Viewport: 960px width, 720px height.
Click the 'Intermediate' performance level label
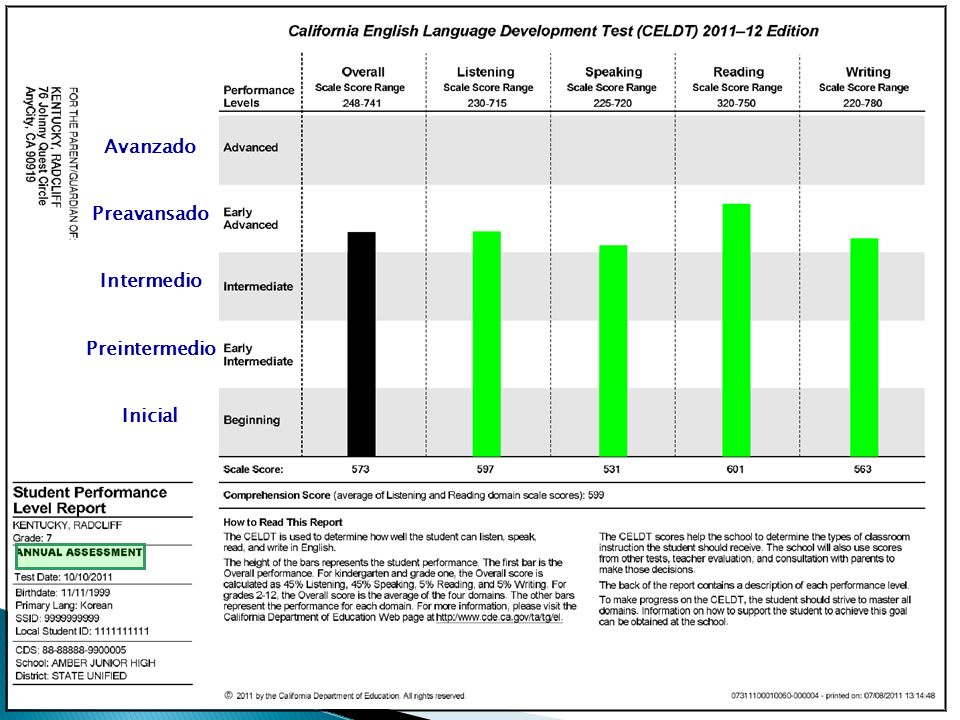[258, 287]
